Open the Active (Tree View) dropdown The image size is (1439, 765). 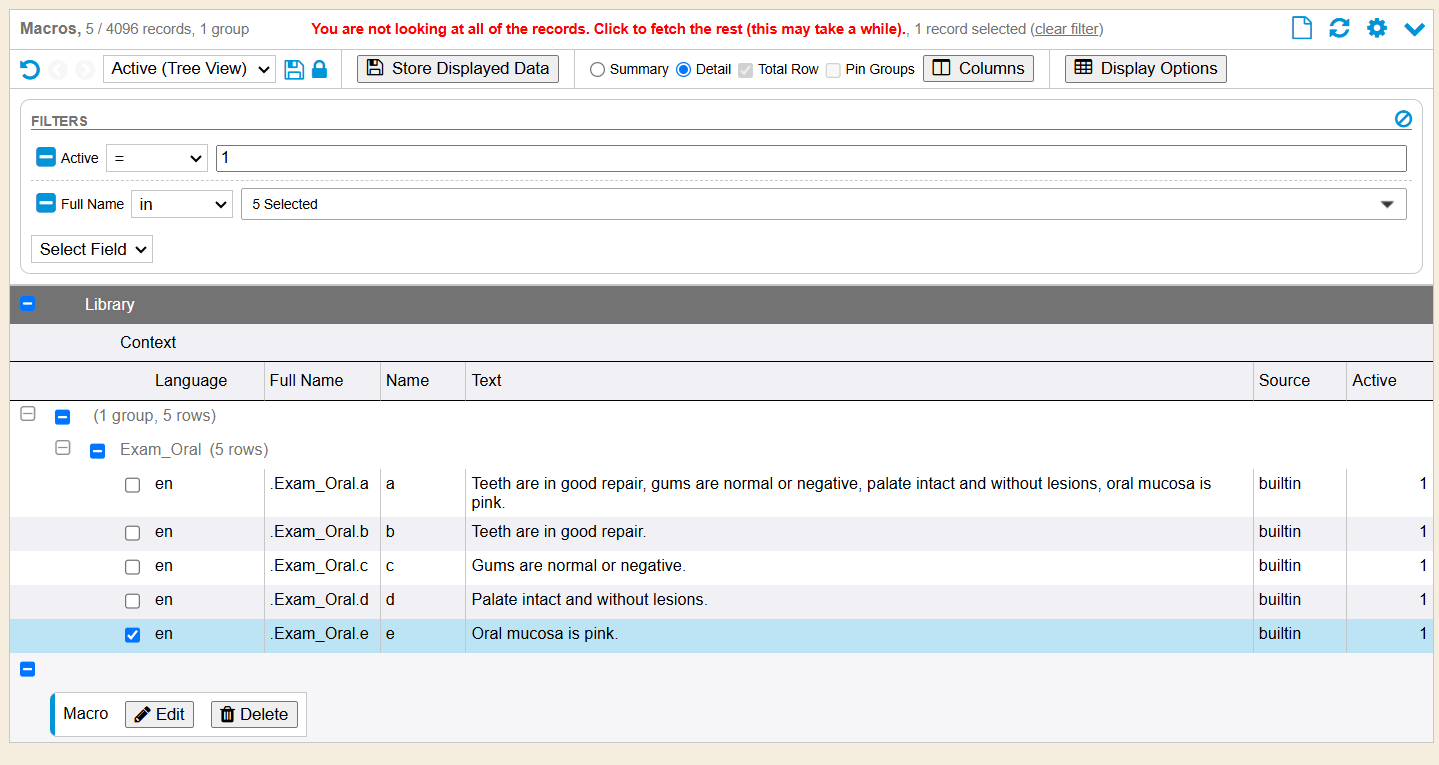coord(189,69)
